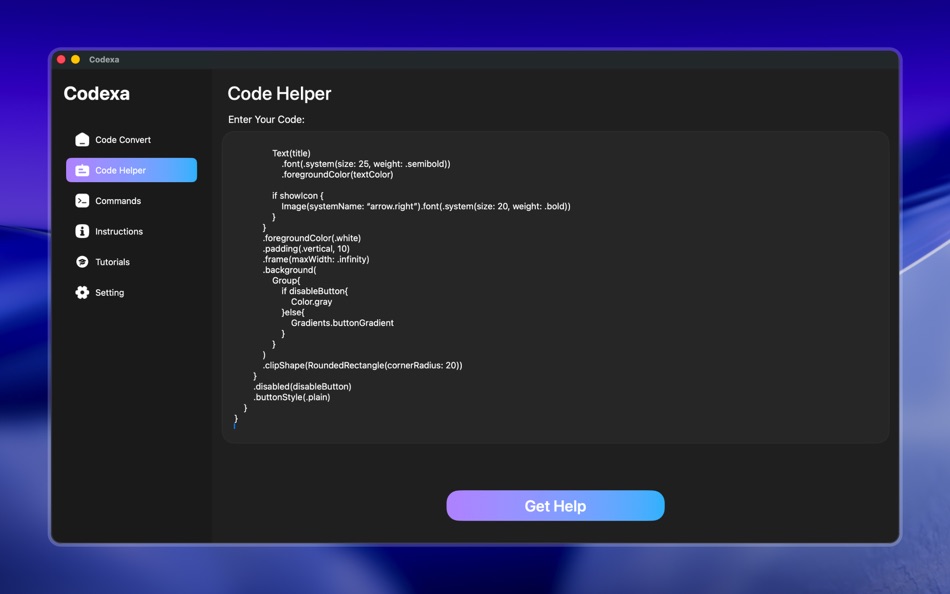950x594 pixels.
Task: Click the '.background(' line
Action: pyautogui.click(x=289, y=270)
